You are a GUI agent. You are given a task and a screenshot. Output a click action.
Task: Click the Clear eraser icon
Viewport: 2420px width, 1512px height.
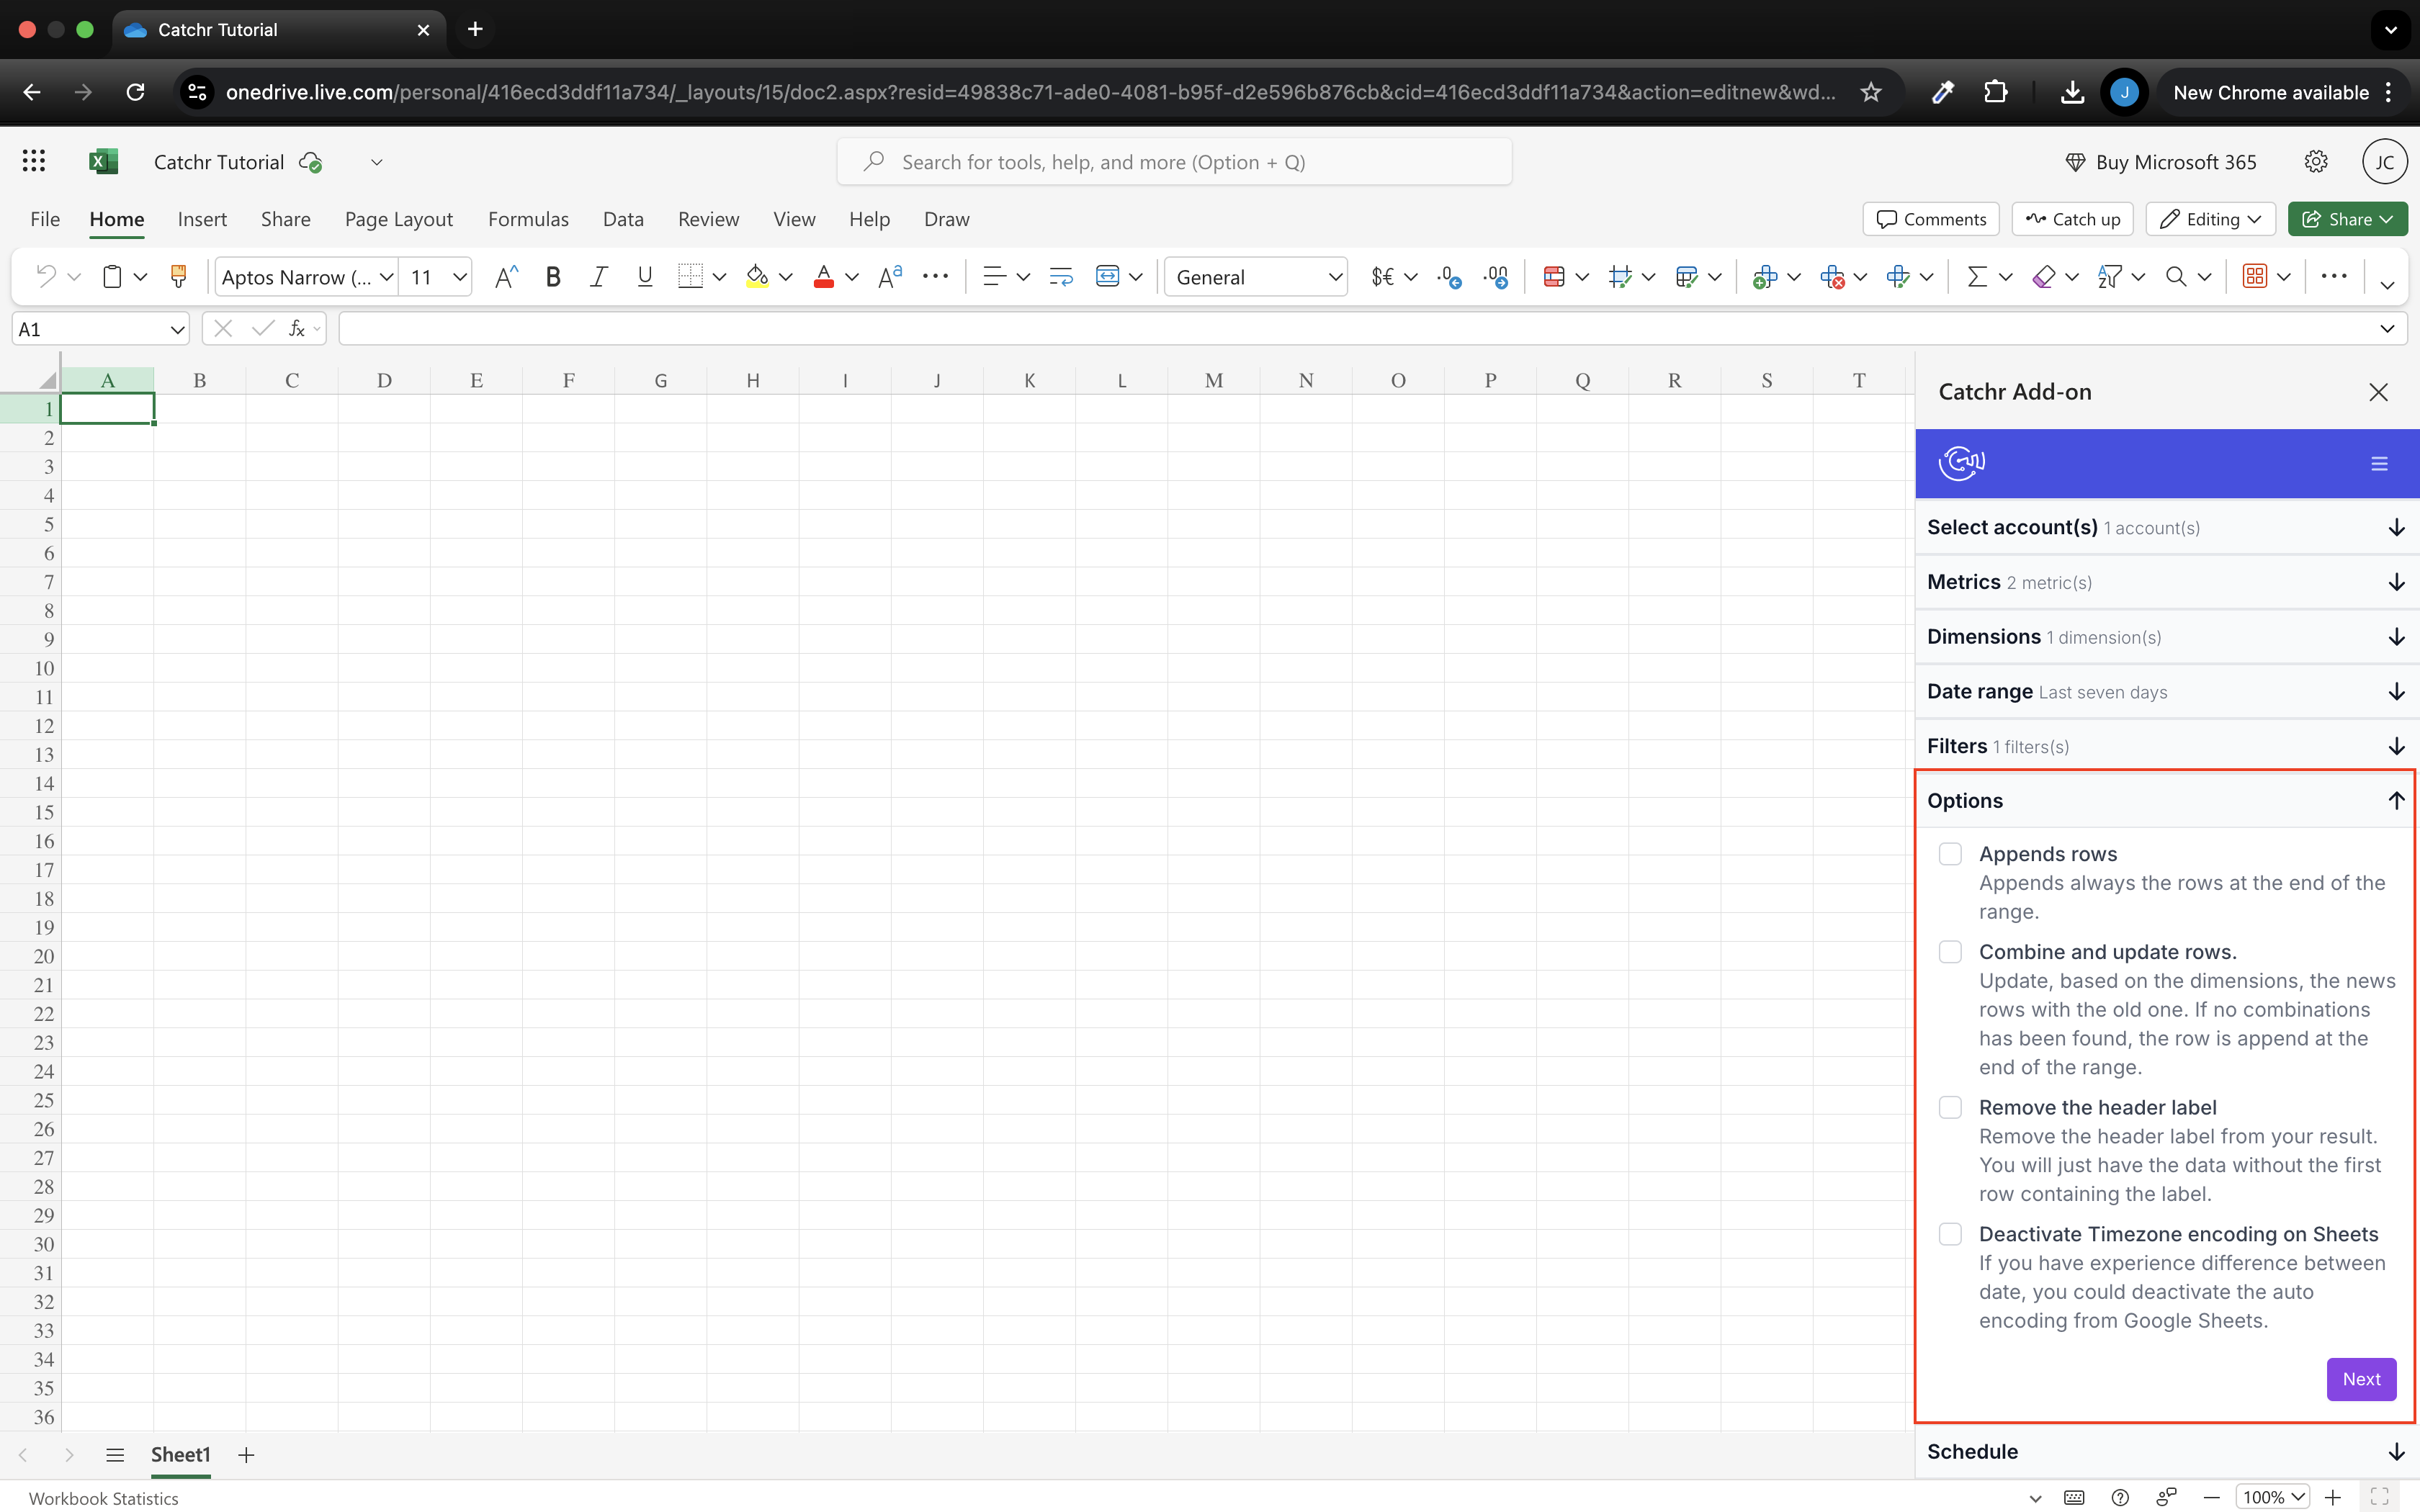click(2044, 277)
